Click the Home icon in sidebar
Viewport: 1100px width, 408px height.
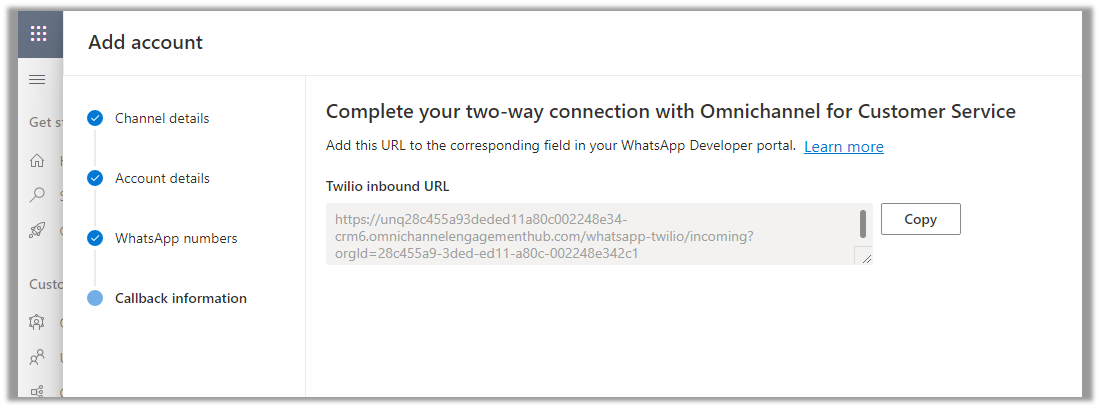click(38, 160)
